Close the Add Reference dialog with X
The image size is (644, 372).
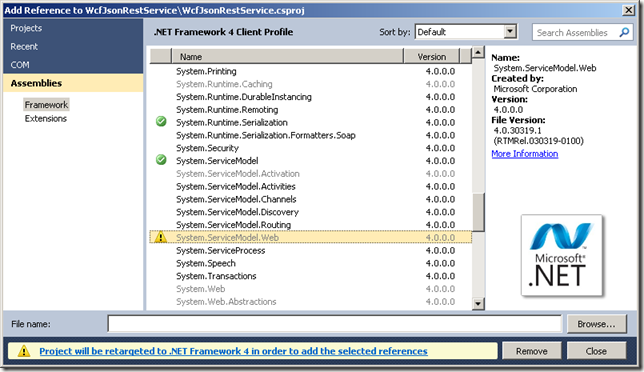628,10
